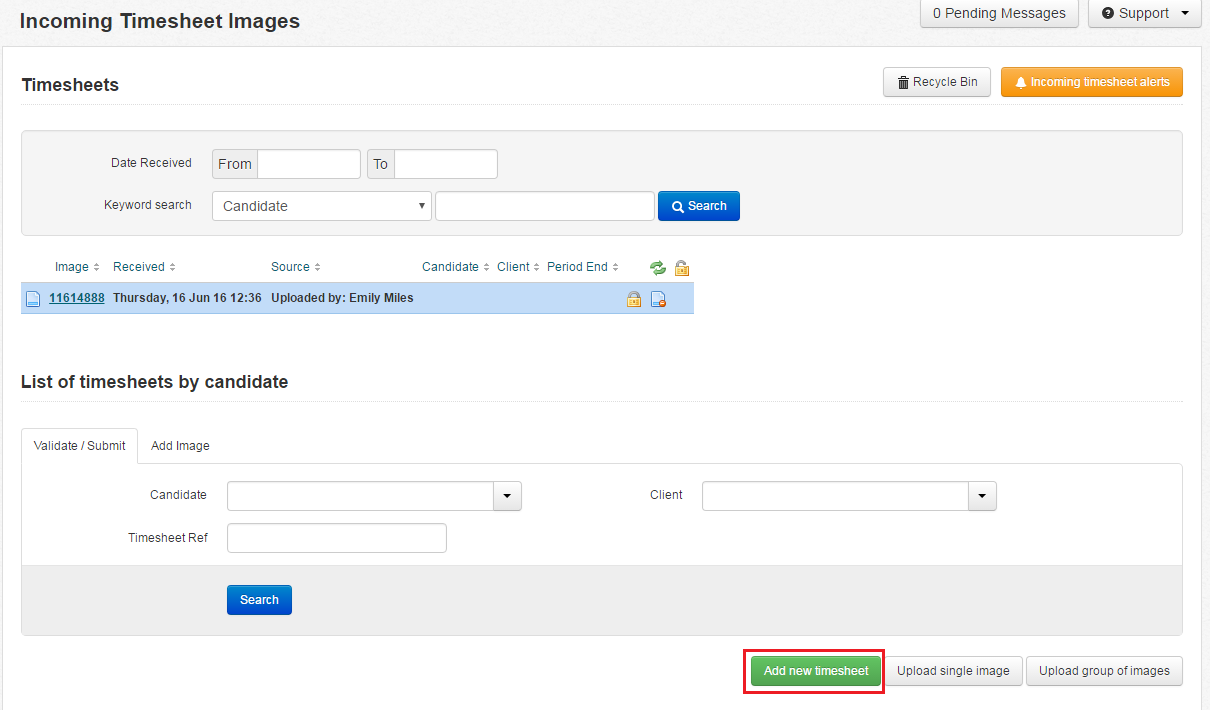Click Upload single image button
Viewport: 1210px width, 710px height.
(x=953, y=671)
